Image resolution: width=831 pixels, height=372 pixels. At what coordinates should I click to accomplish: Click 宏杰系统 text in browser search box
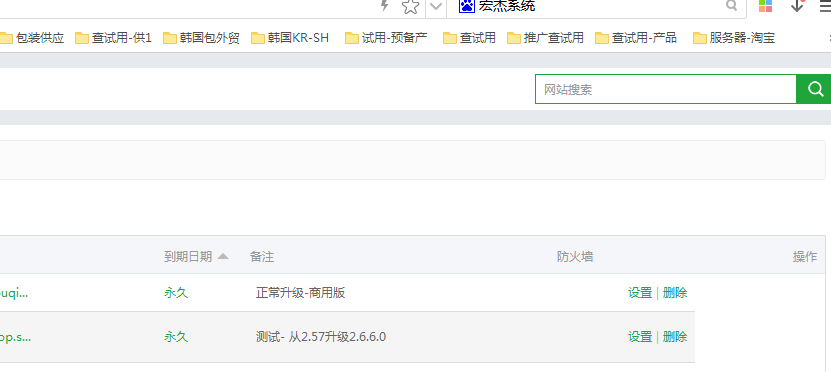[x=507, y=6]
